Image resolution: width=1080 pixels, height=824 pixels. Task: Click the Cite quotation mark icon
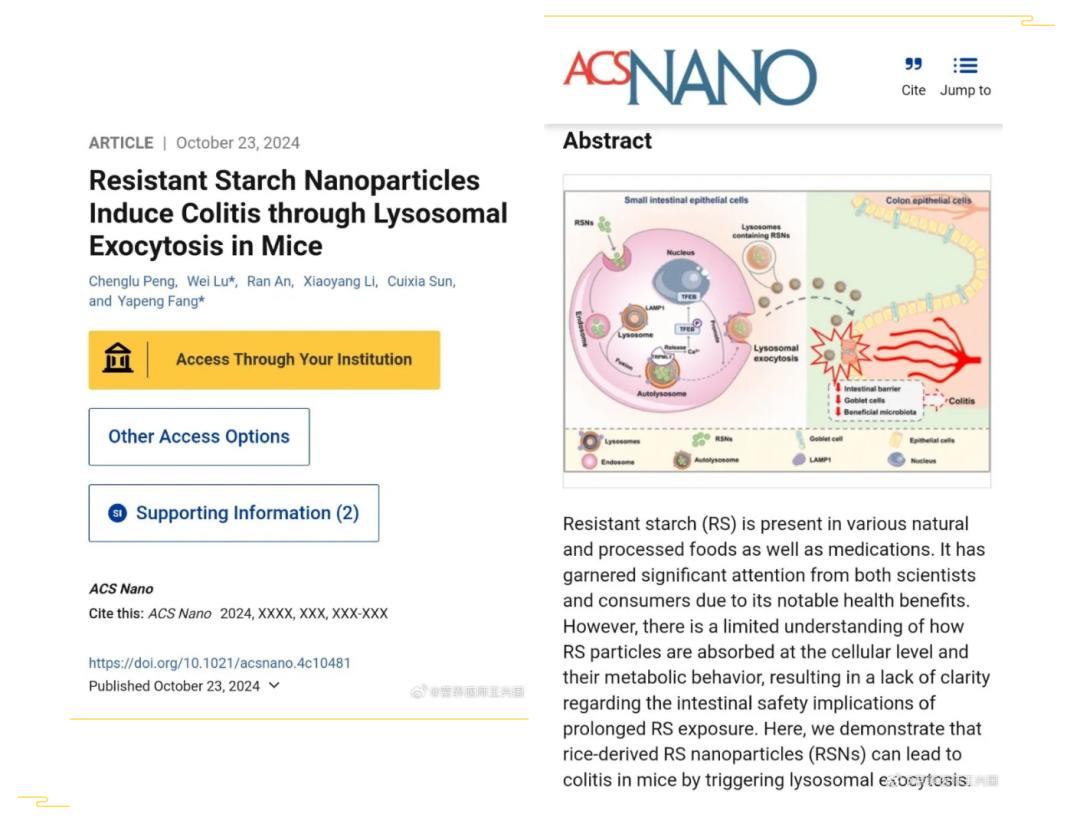(913, 65)
